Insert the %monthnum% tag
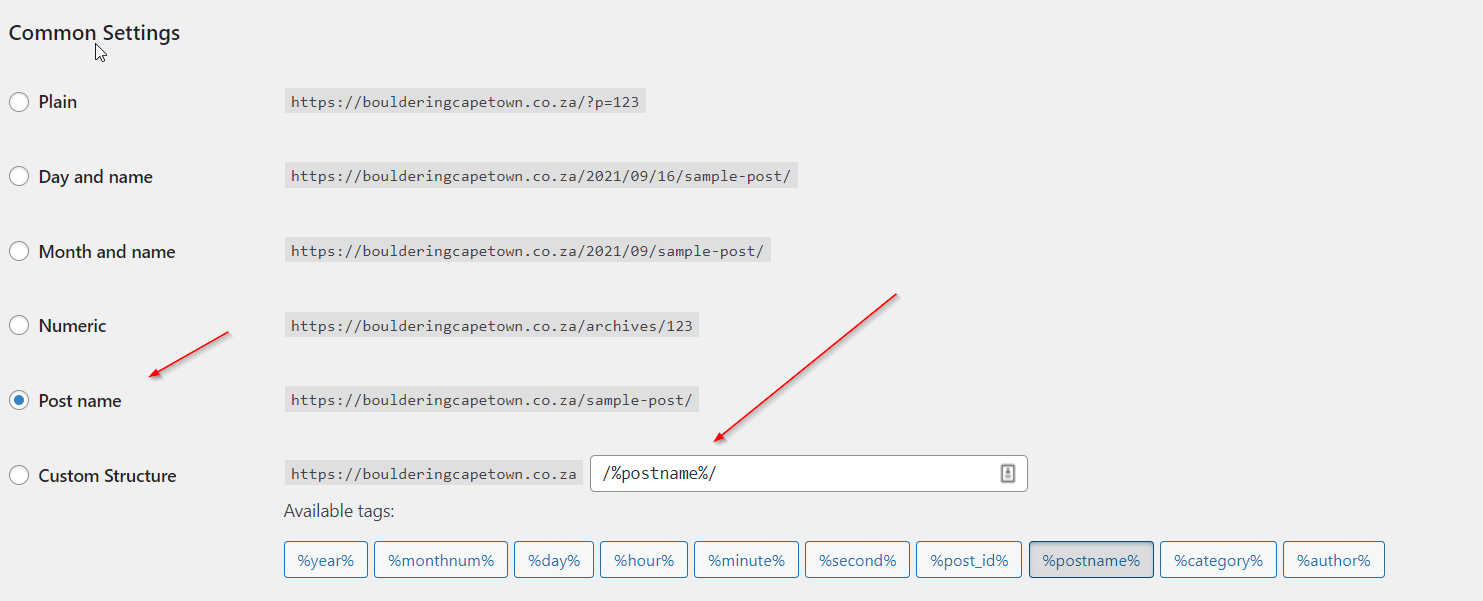This screenshot has width=1483, height=601. [441, 560]
